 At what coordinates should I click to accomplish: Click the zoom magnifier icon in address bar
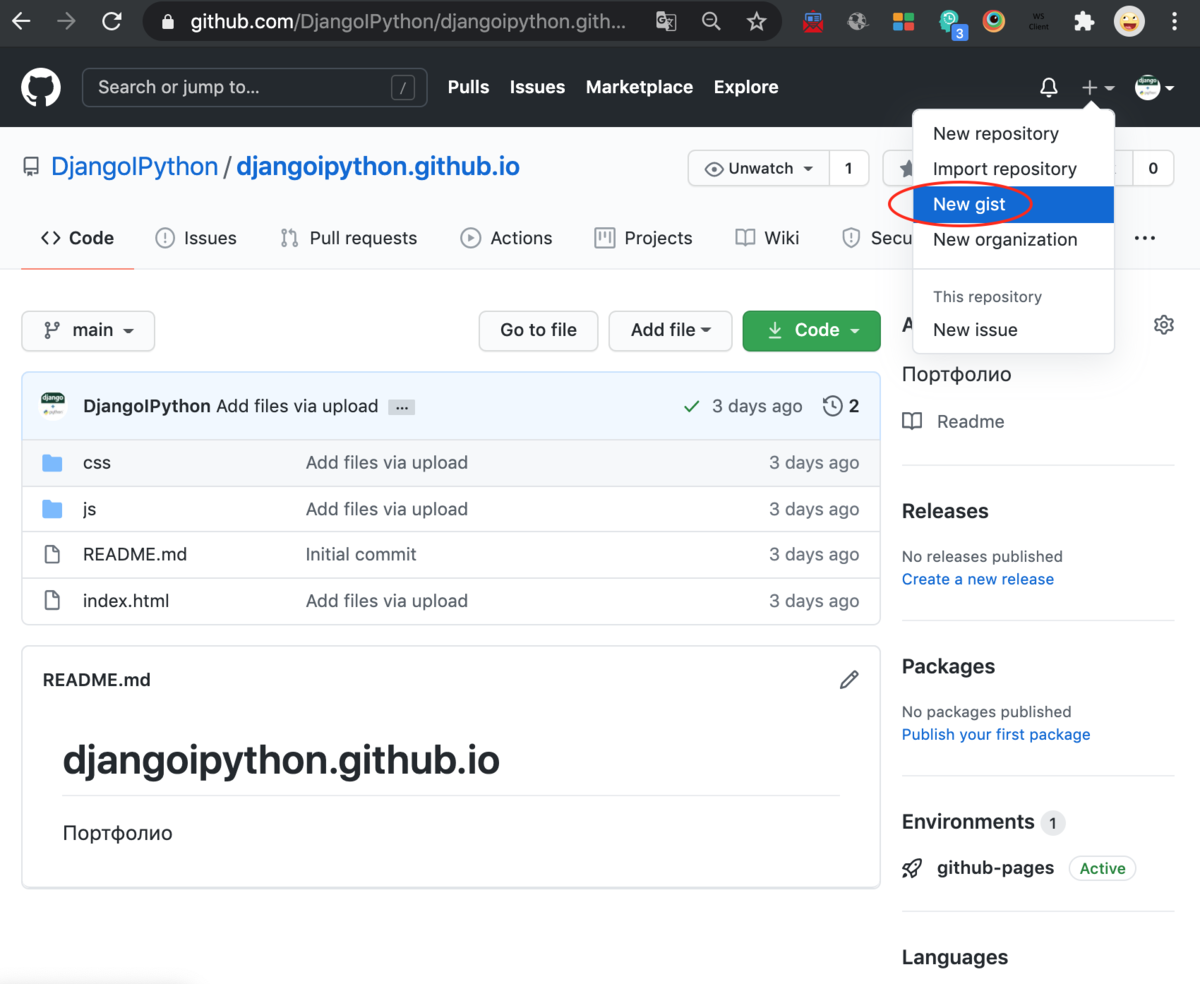[712, 21]
